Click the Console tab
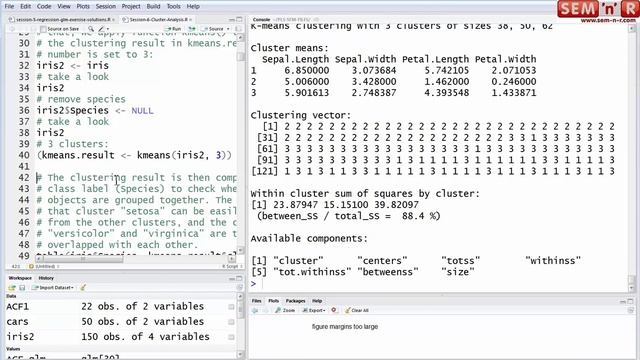The height and width of the screenshot is (360, 640). pos(261,20)
